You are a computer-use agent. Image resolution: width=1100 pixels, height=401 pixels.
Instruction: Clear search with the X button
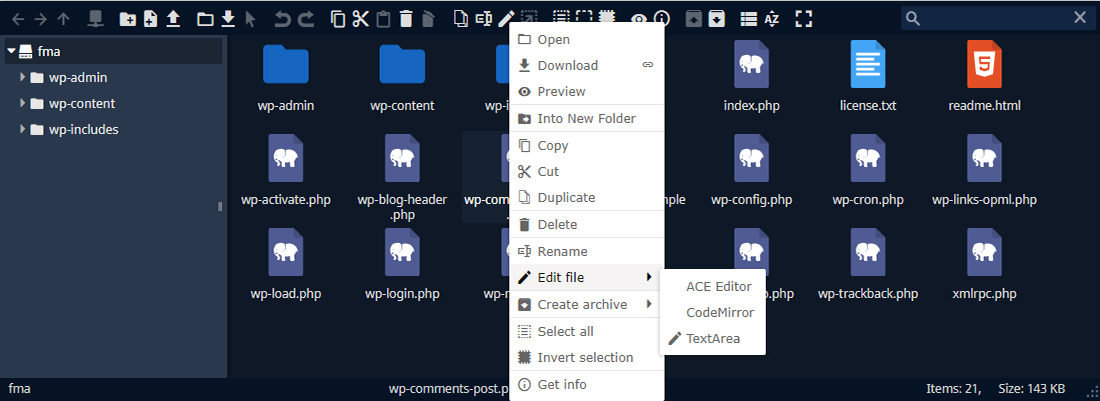(x=1080, y=18)
